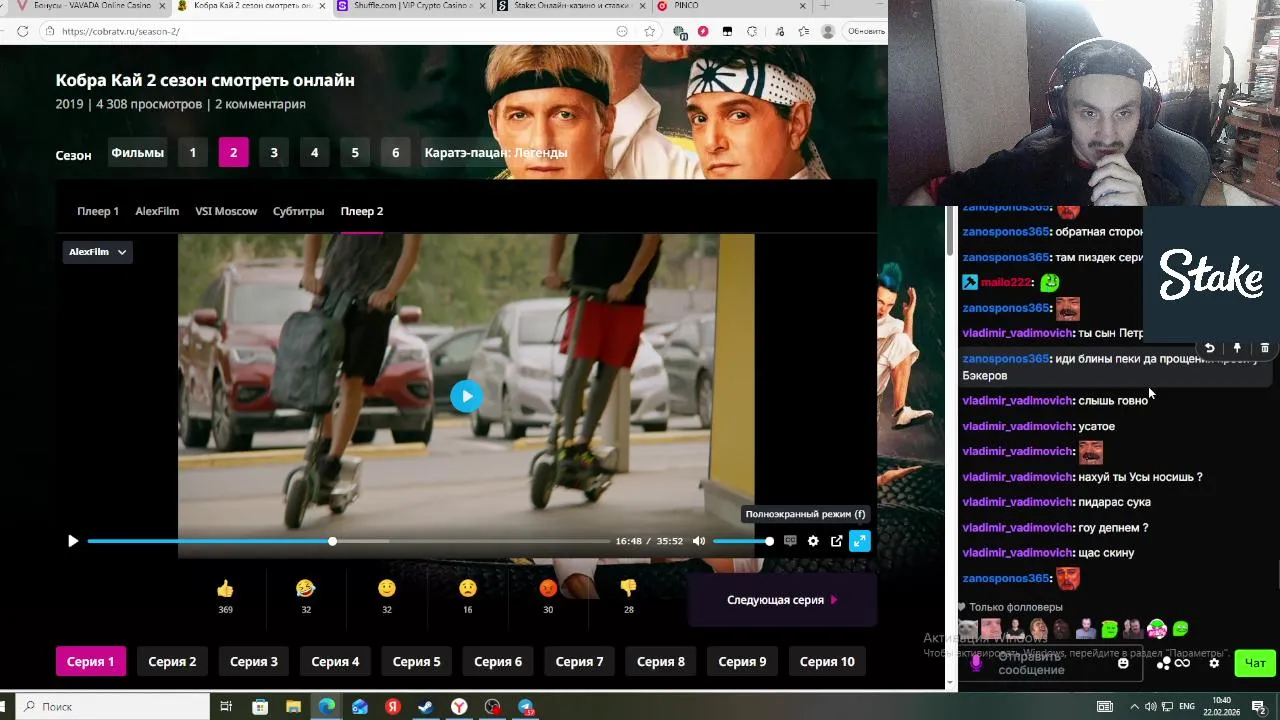This screenshot has width=1280, height=720.
Task: Switch to the PINCO browser tab
Action: (733, 6)
